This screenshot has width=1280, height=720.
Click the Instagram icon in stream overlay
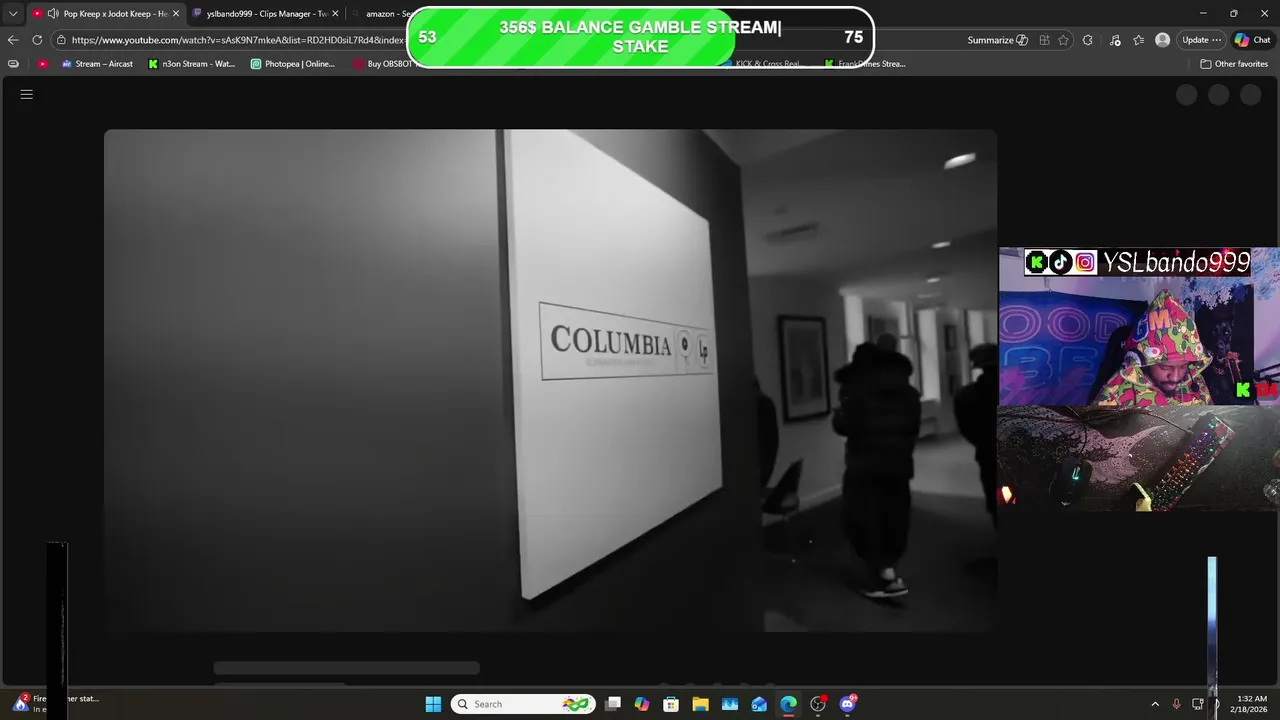pos(1084,263)
